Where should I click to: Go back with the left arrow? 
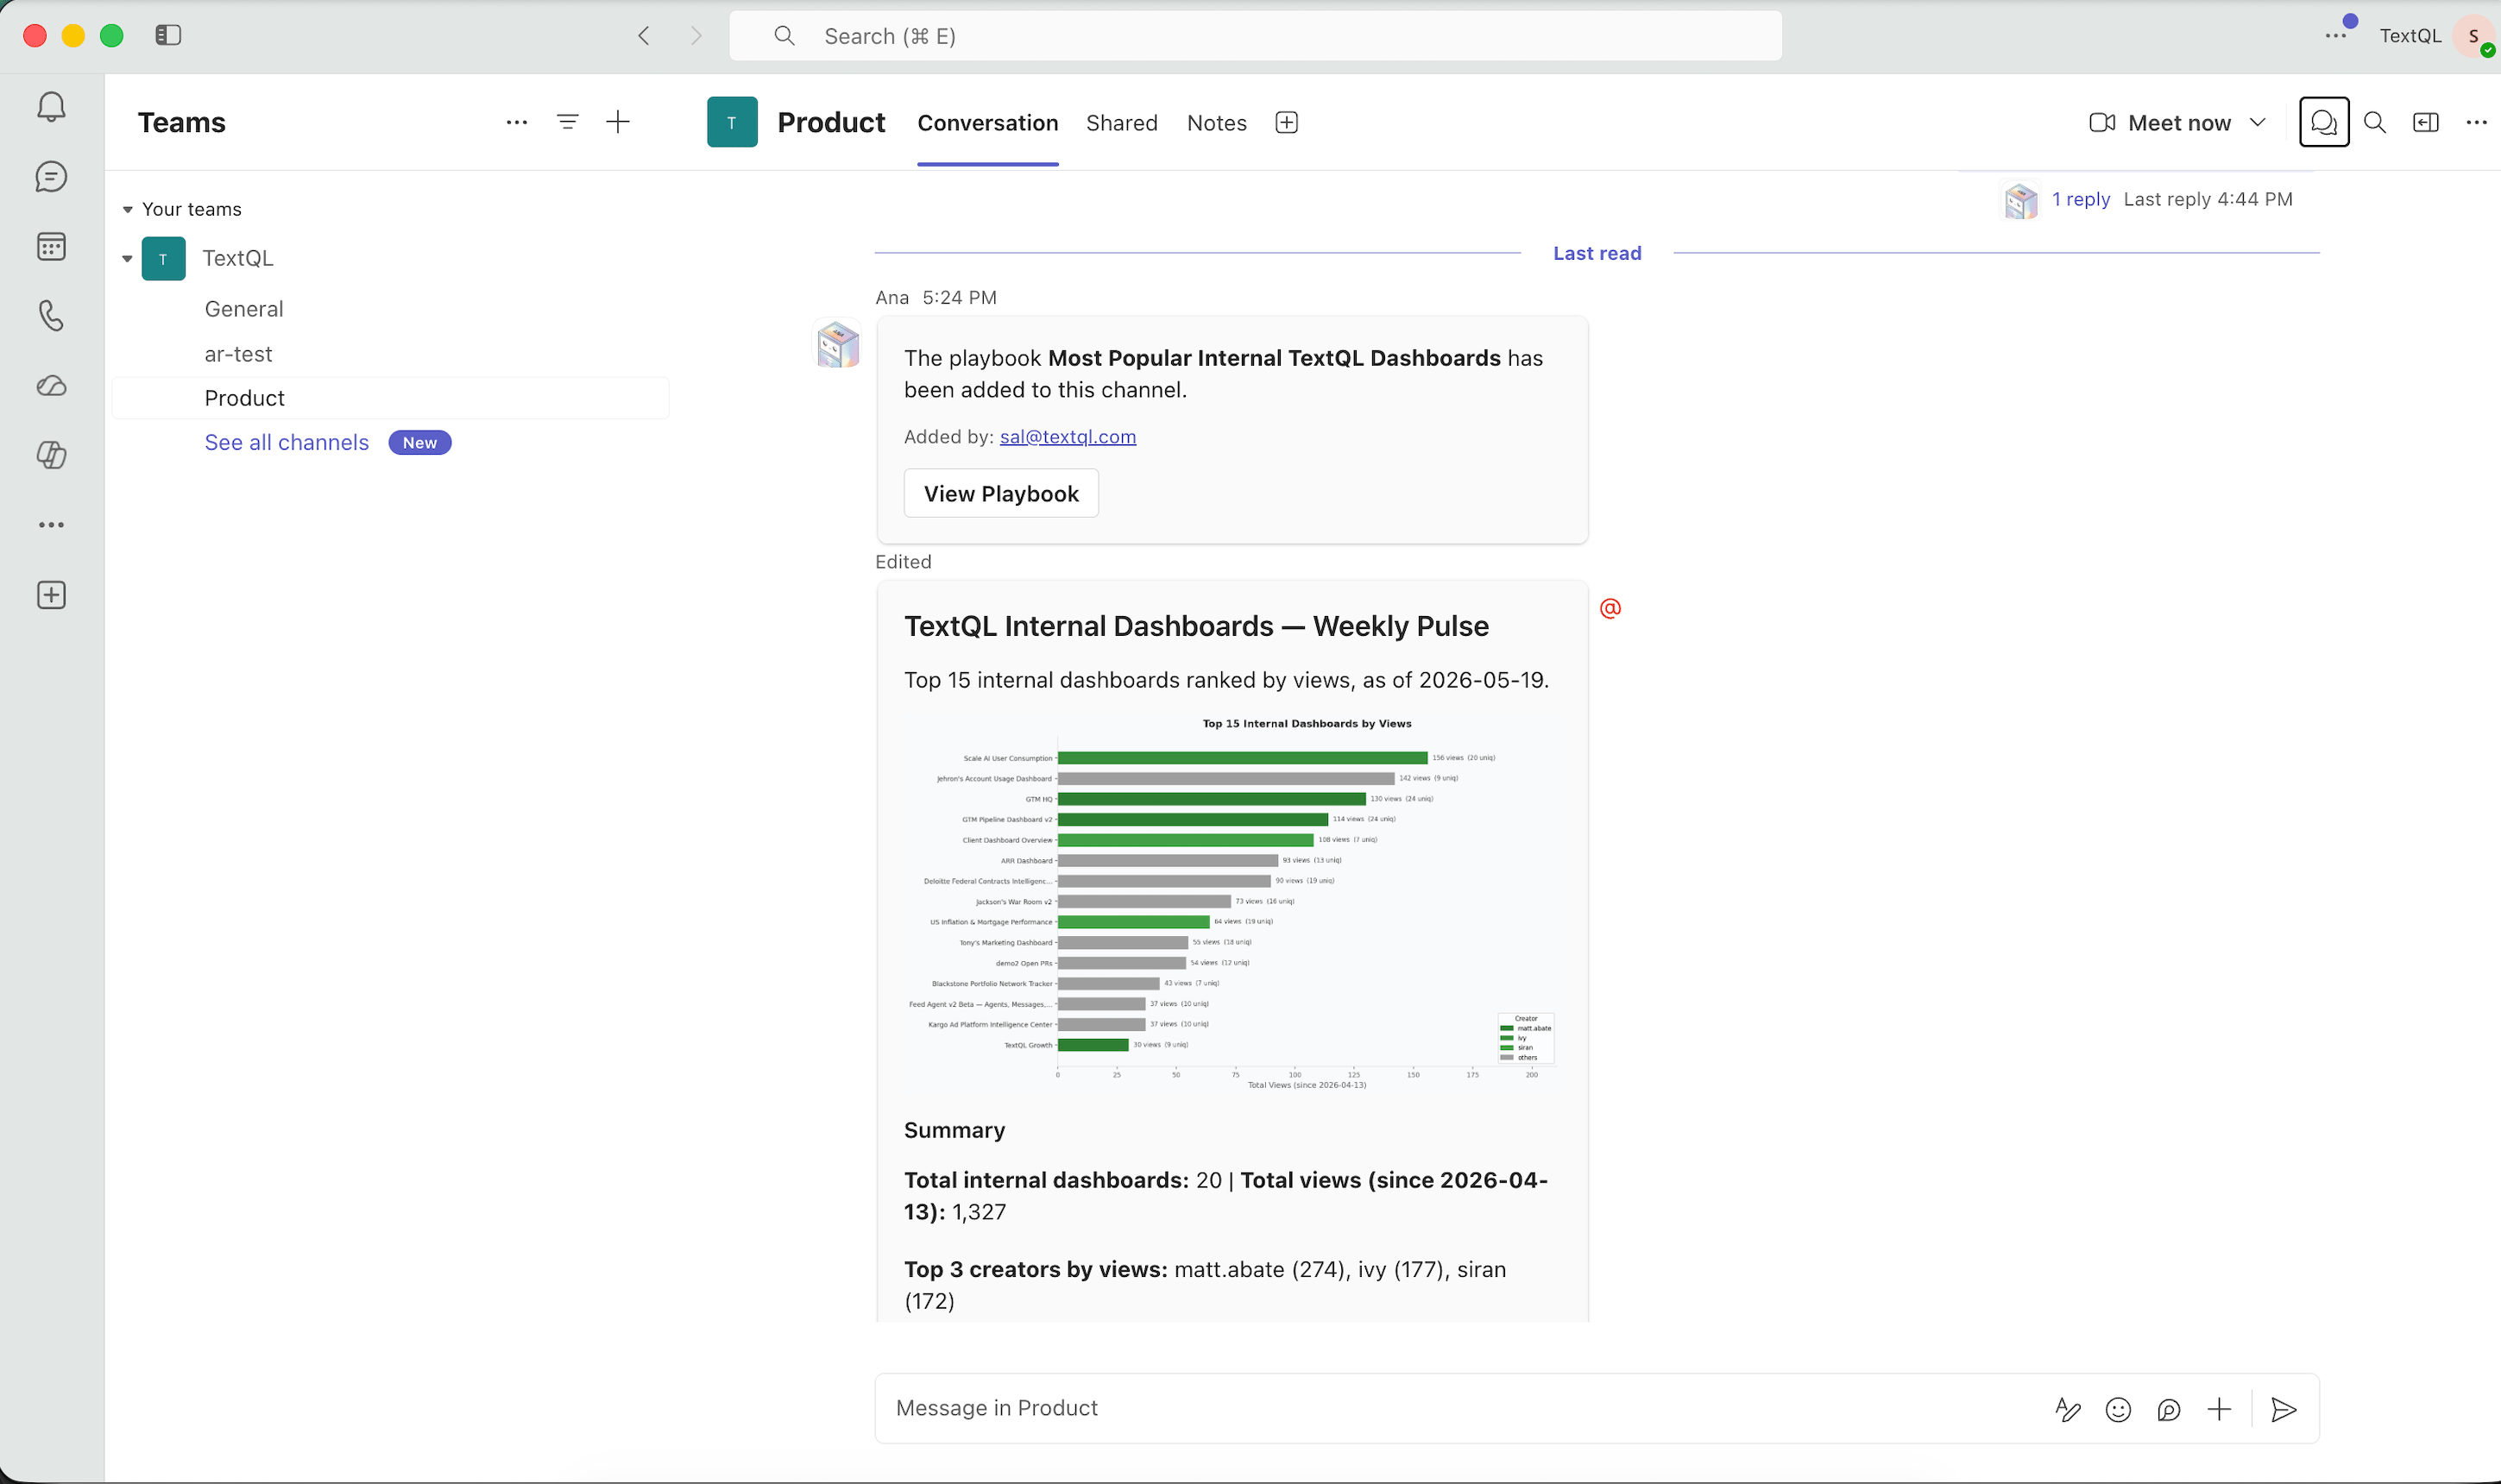click(644, 36)
